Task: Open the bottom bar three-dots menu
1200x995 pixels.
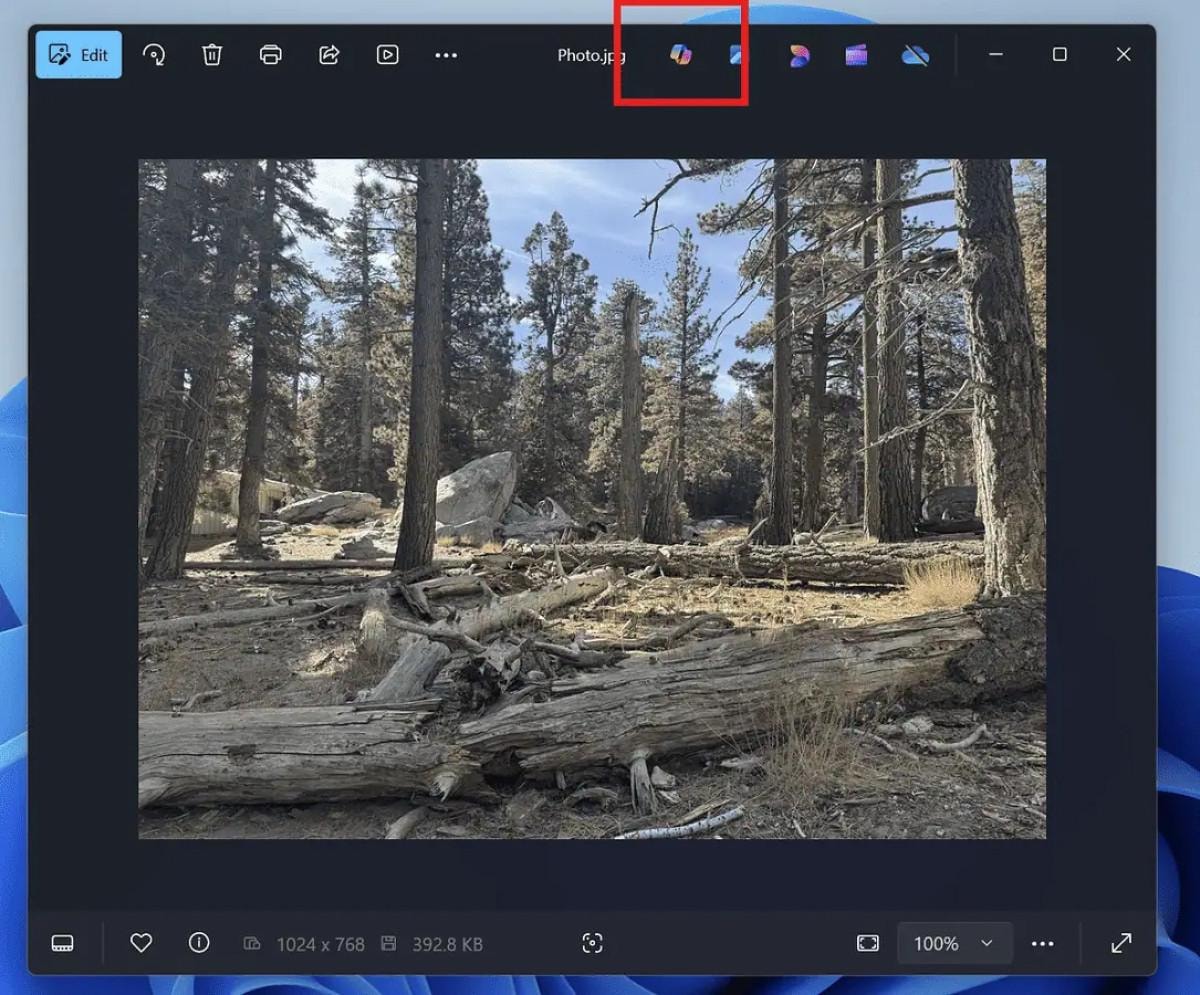Action: (x=1043, y=943)
